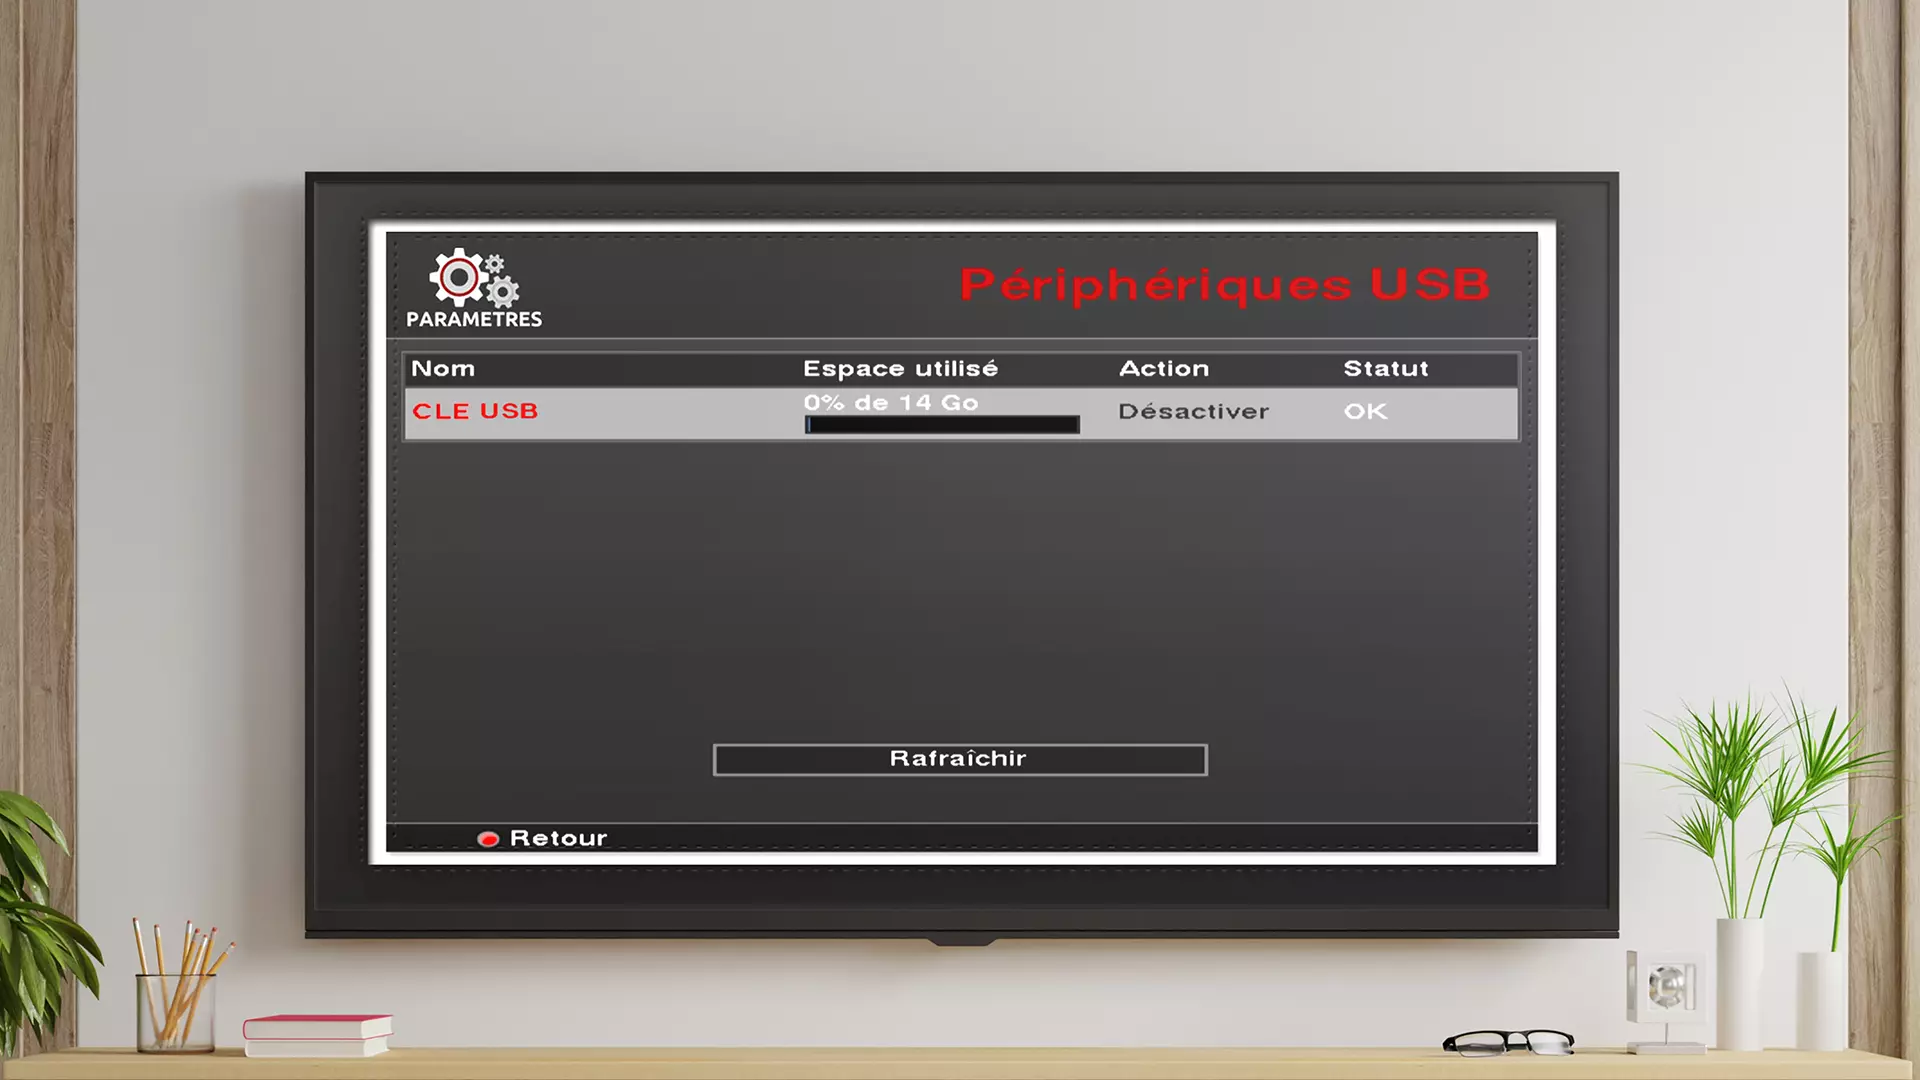The height and width of the screenshot is (1080, 1920).
Task: Select the Nom column header
Action: [444, 367]
